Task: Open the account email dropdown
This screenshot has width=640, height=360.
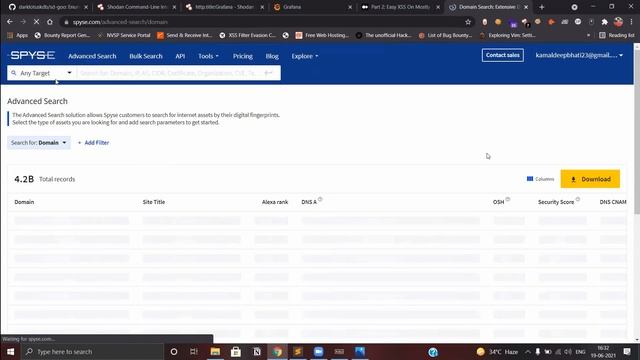Action: pos(579,55)
